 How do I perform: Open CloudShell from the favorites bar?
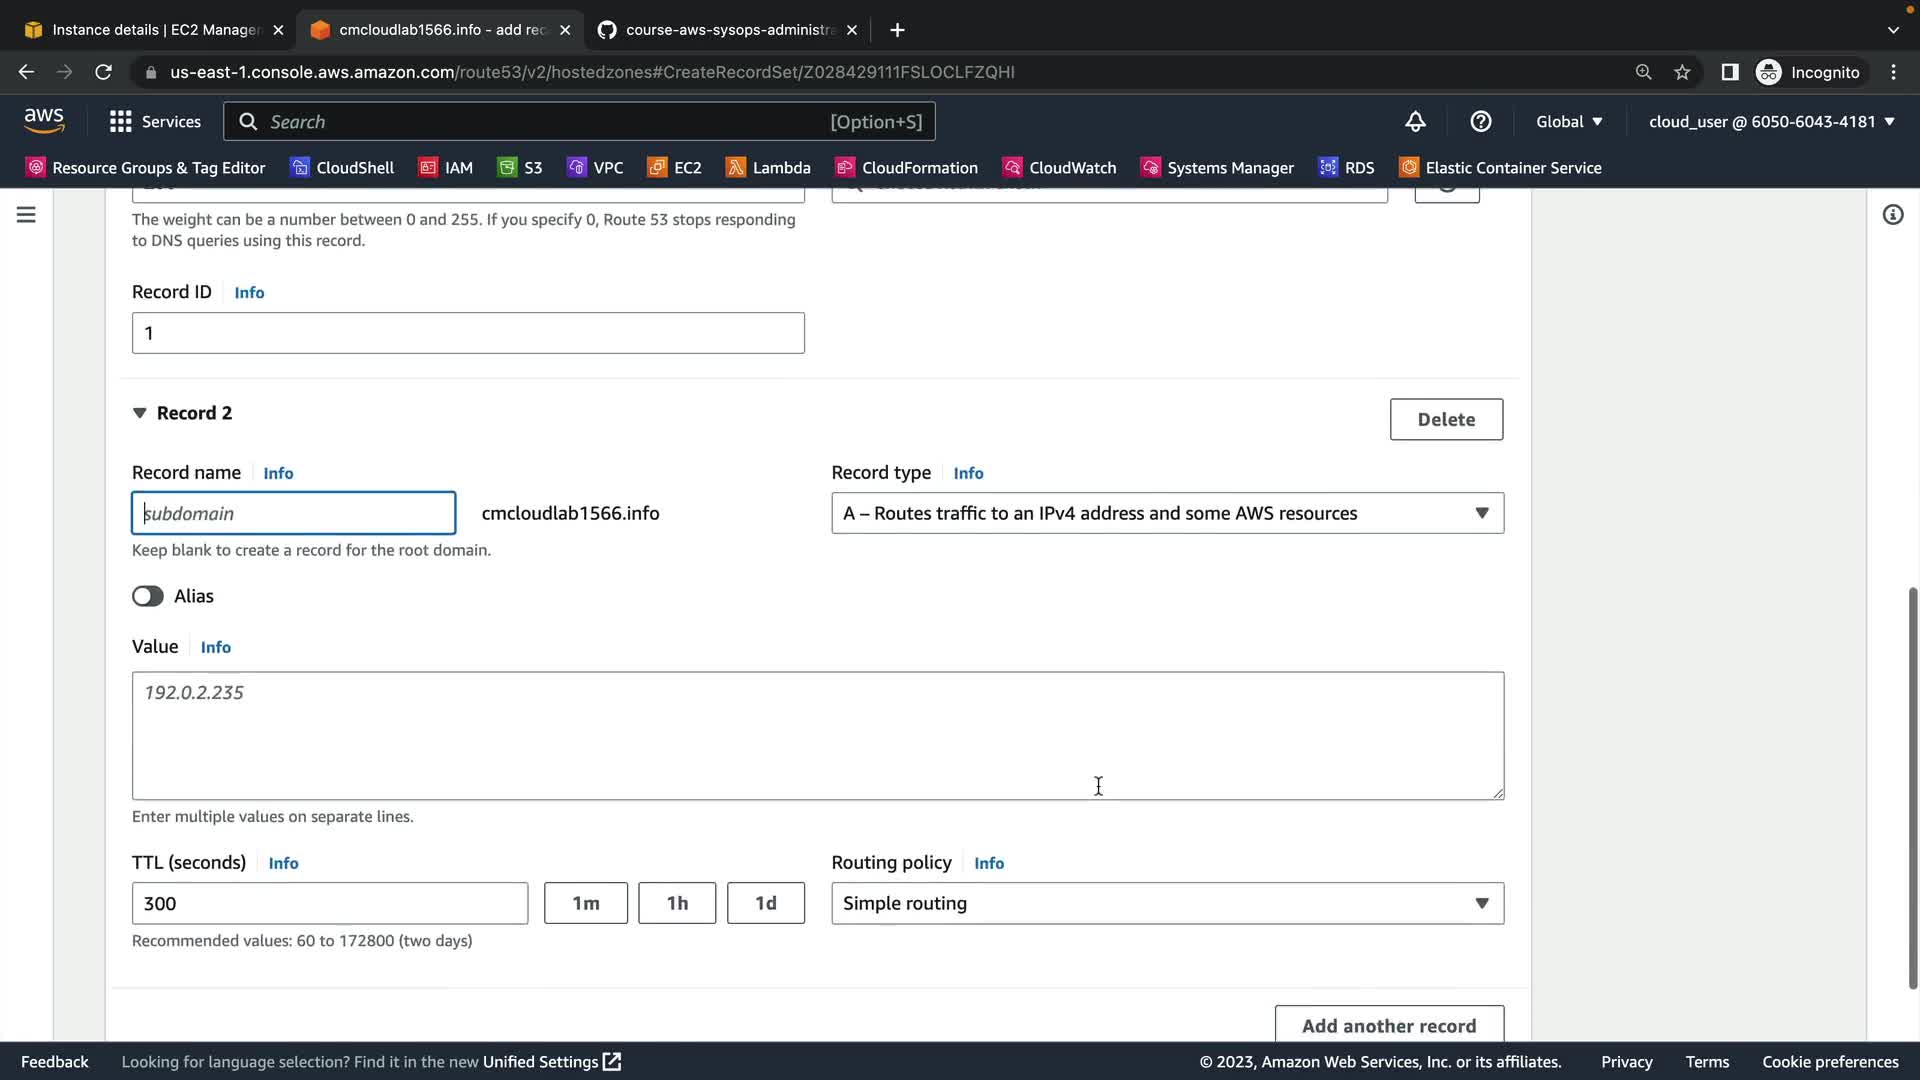point(342,167)
